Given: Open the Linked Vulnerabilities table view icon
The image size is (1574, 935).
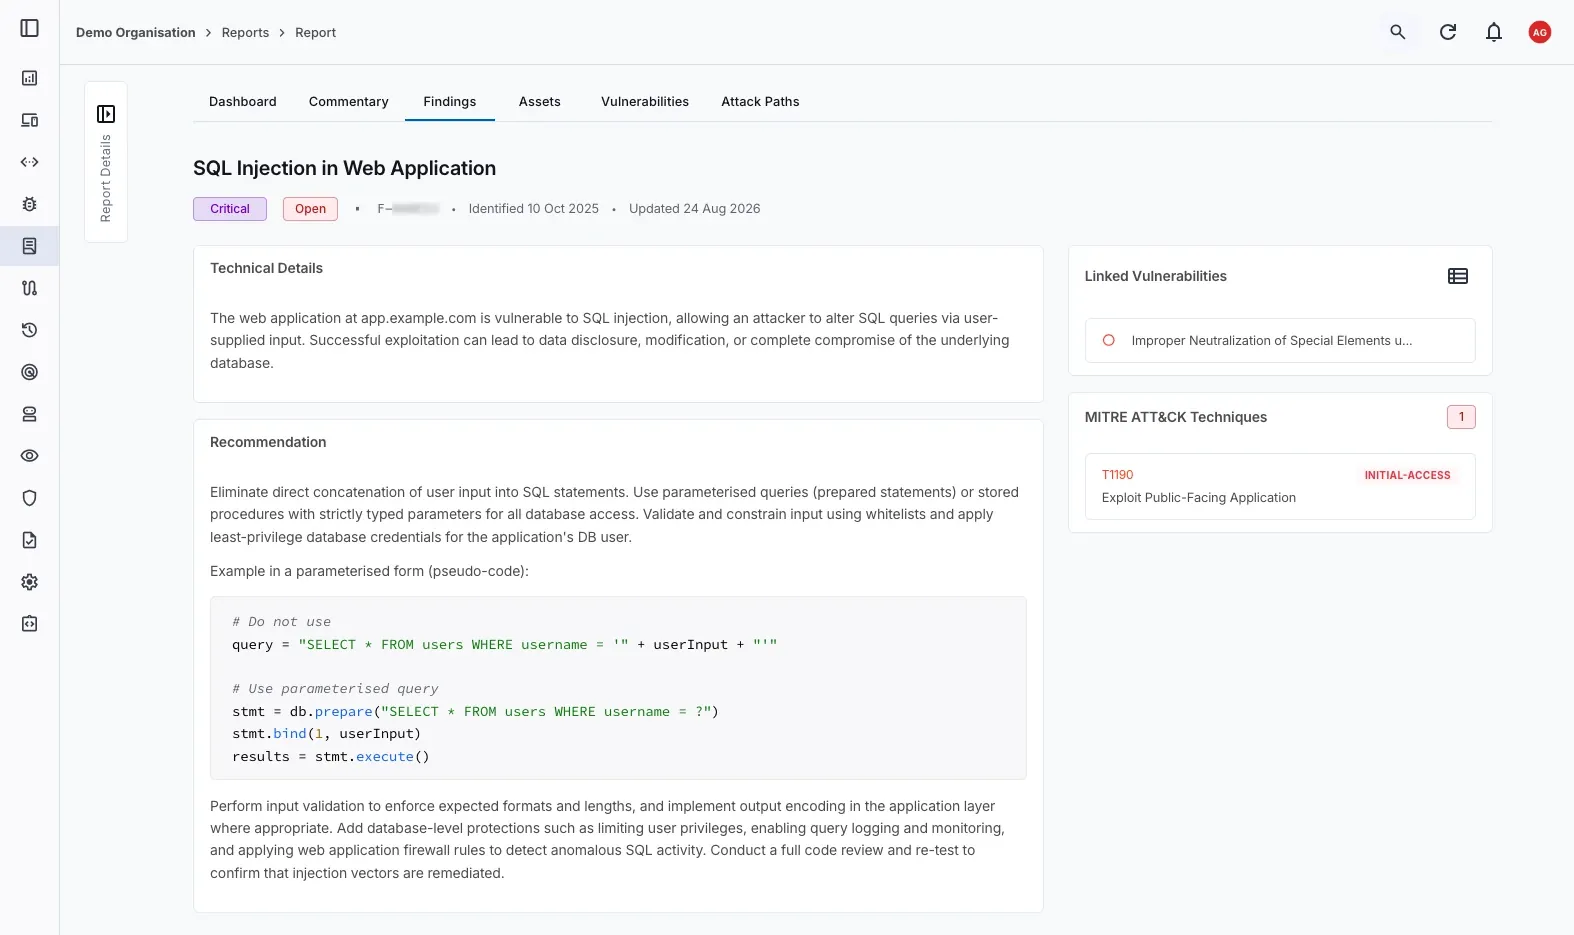Looking at the screenshot, I should (1458, 276).
